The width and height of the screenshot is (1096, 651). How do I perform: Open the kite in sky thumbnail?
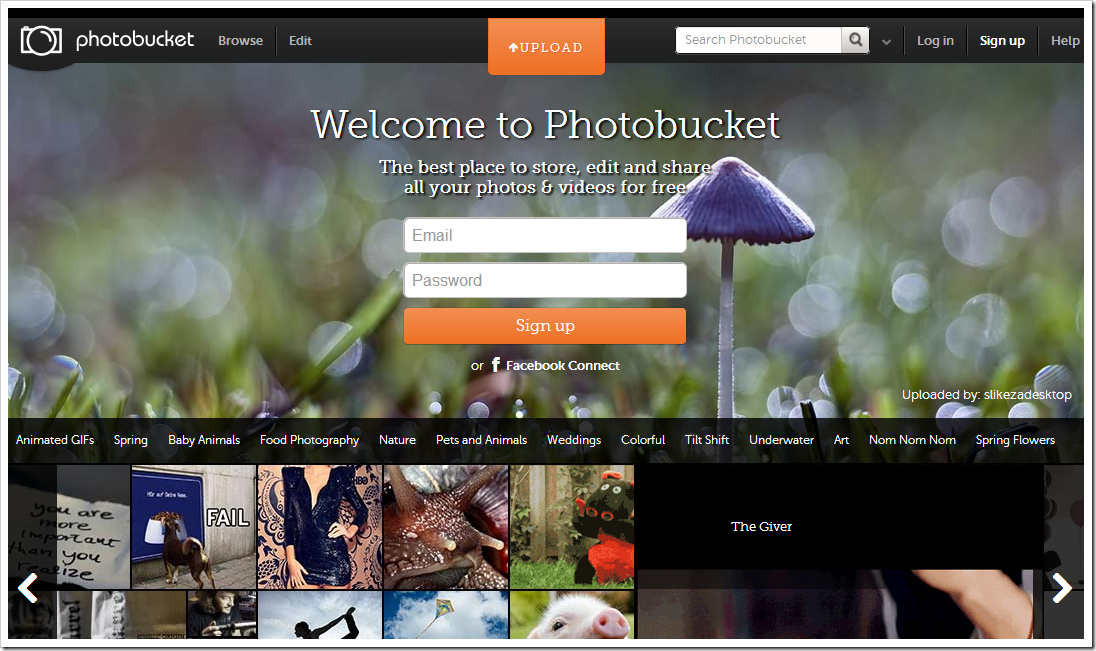pos(446,615)
